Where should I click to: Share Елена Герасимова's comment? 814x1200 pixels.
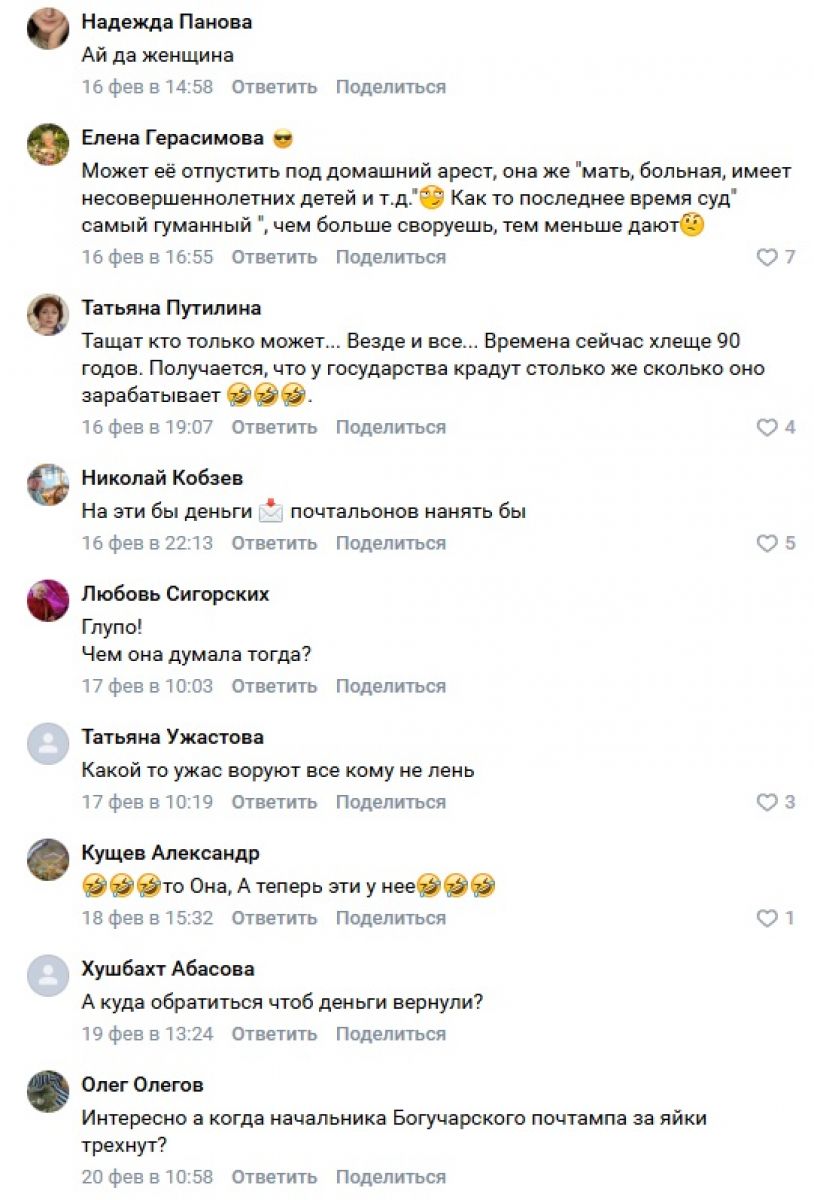(390, 257)
